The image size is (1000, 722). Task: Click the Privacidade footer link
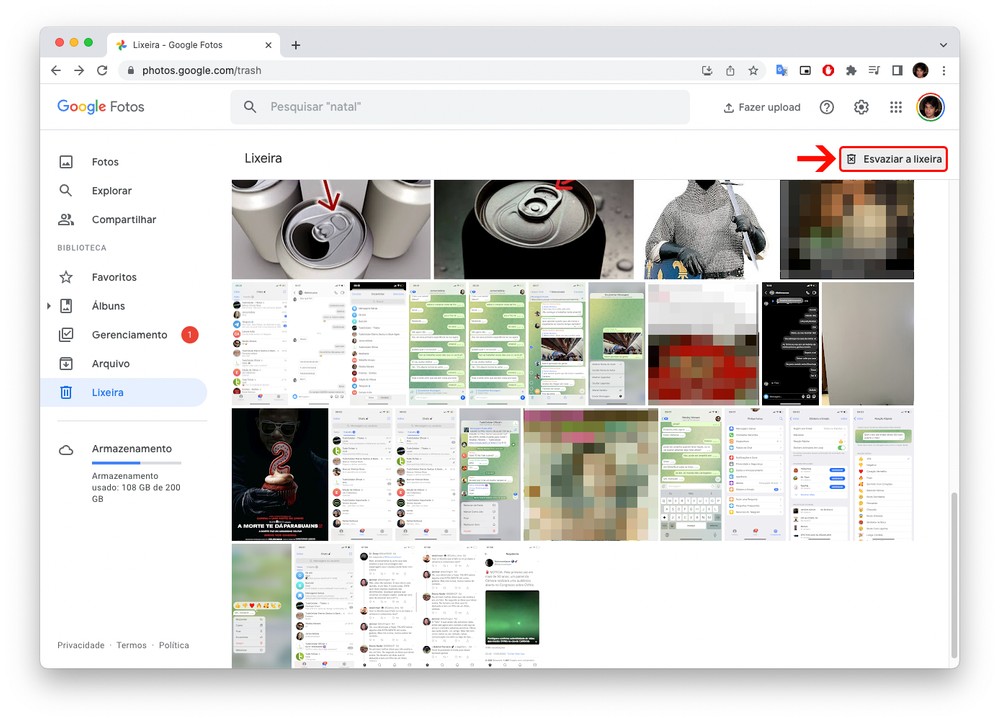pyautogui.click(x=80, y=645)
